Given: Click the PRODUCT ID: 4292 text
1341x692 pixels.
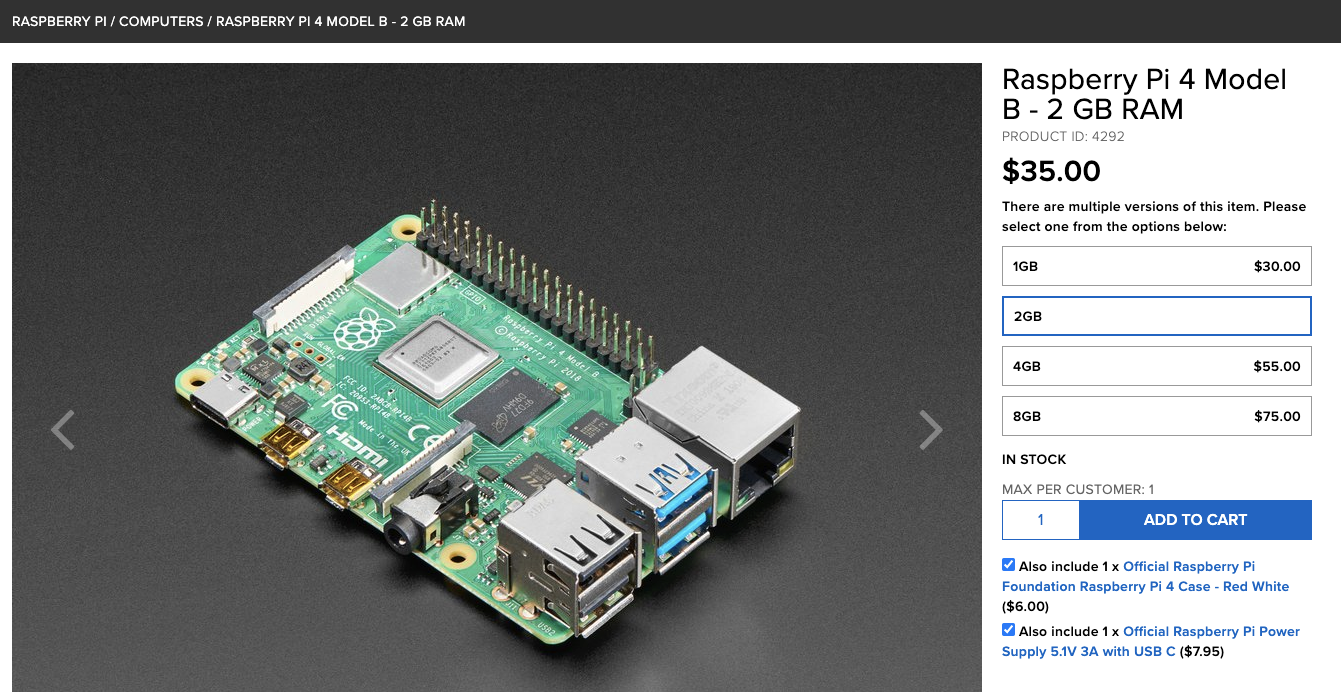Looking at the screenshot, I should [1063, 136].
